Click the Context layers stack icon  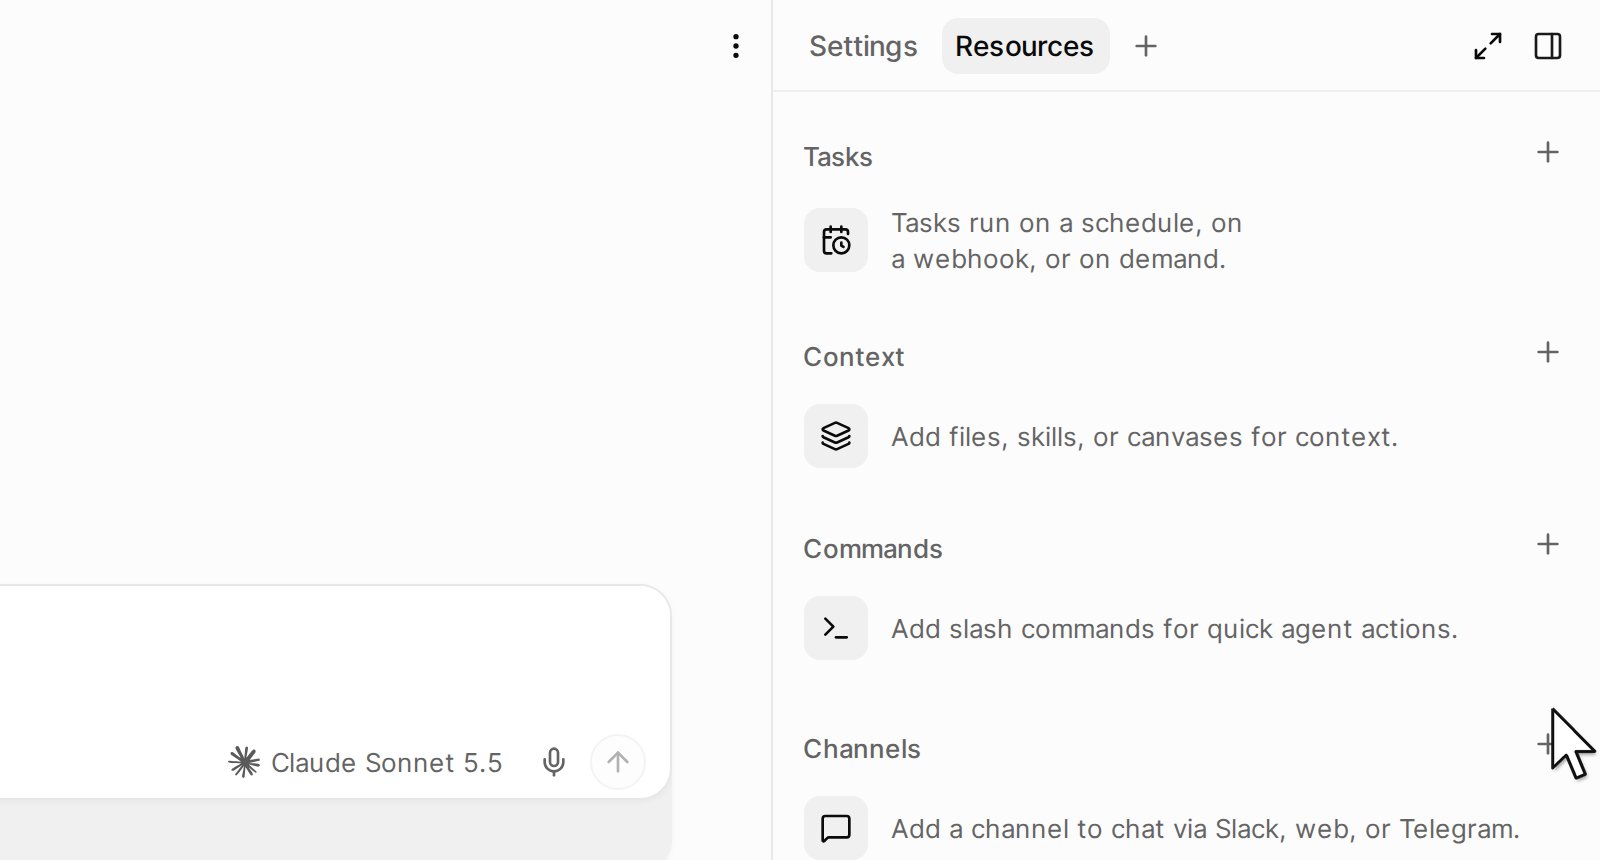click(836, 436)
